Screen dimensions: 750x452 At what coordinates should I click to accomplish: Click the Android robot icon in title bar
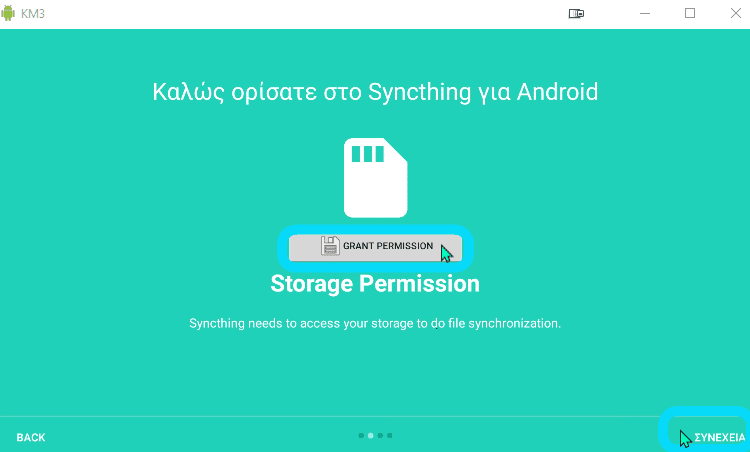coord(8,13)
